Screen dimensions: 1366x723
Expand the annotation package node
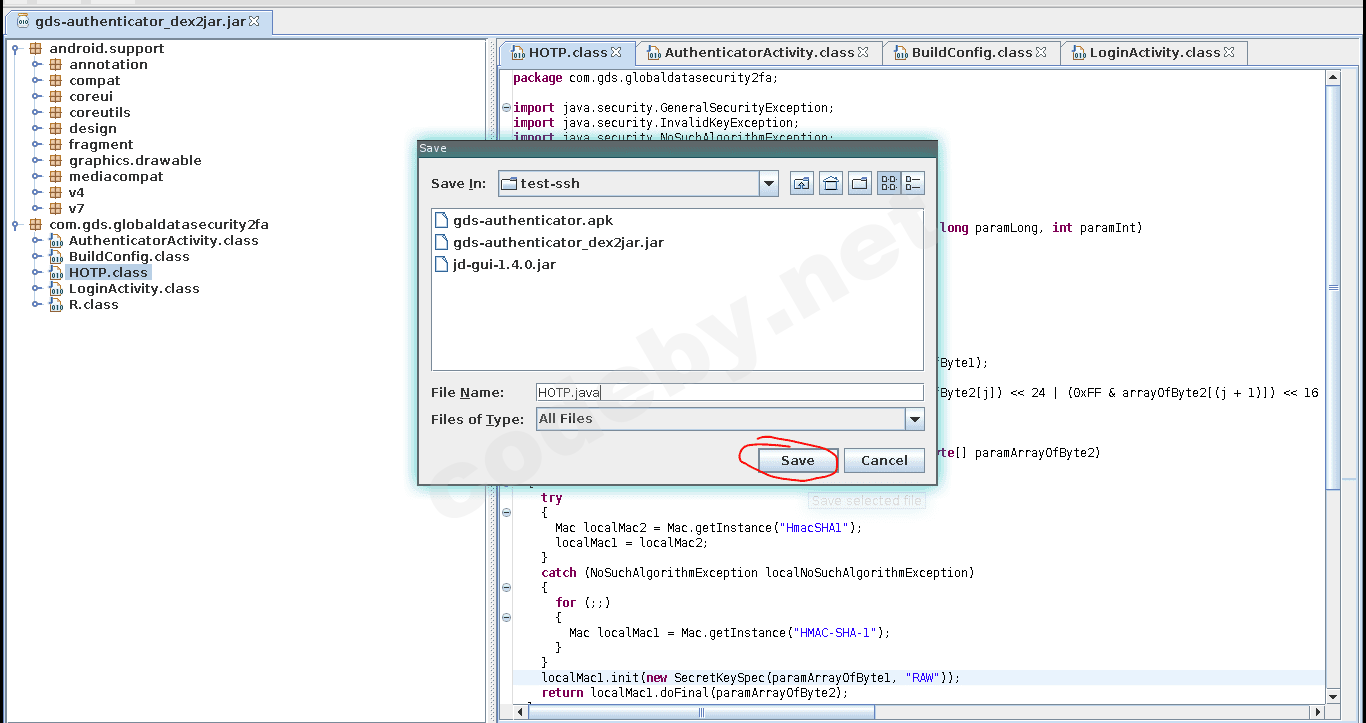pos(37,64)
